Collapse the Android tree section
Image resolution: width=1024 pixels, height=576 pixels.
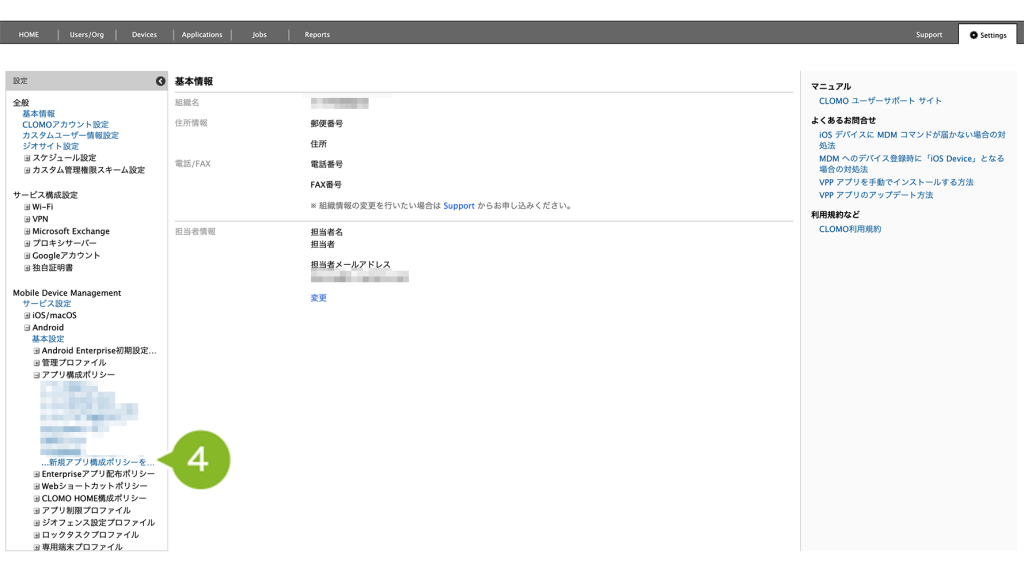point(28,327)
